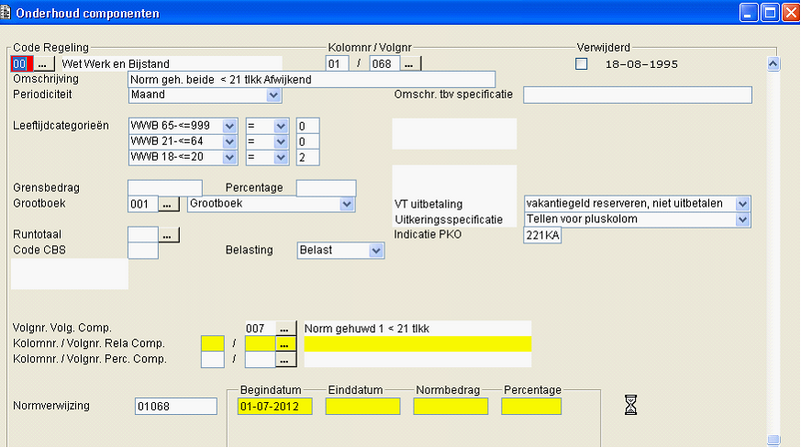The width and height of the screenshot is (801, 448).
Task: Click the 'Norm gehuwd 1 < 21 tlkk' text
Action: click(x=367, y=328)
